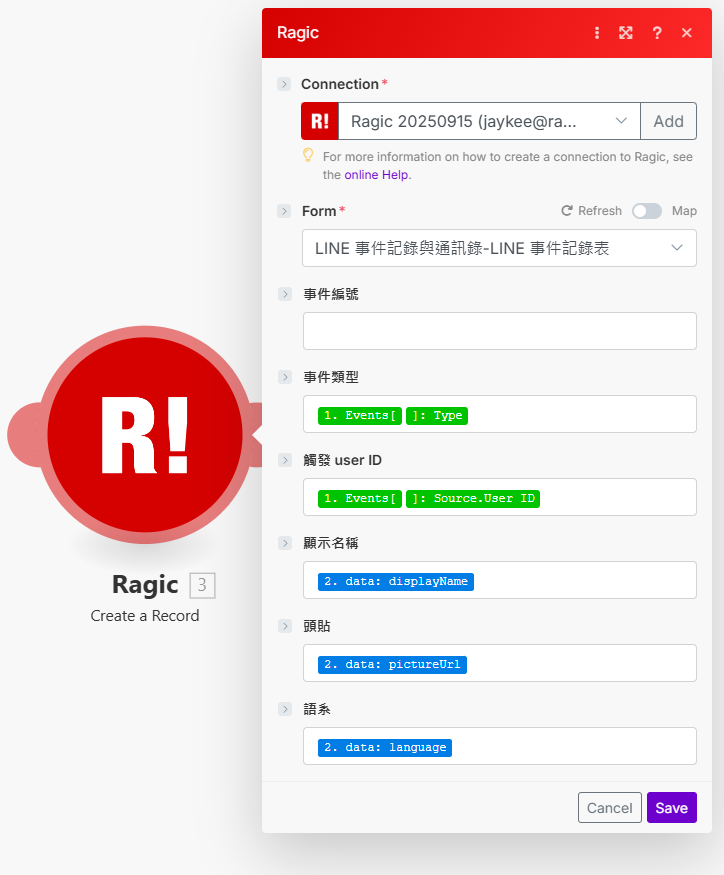Select the ']: Type' pill

(437, 416)
